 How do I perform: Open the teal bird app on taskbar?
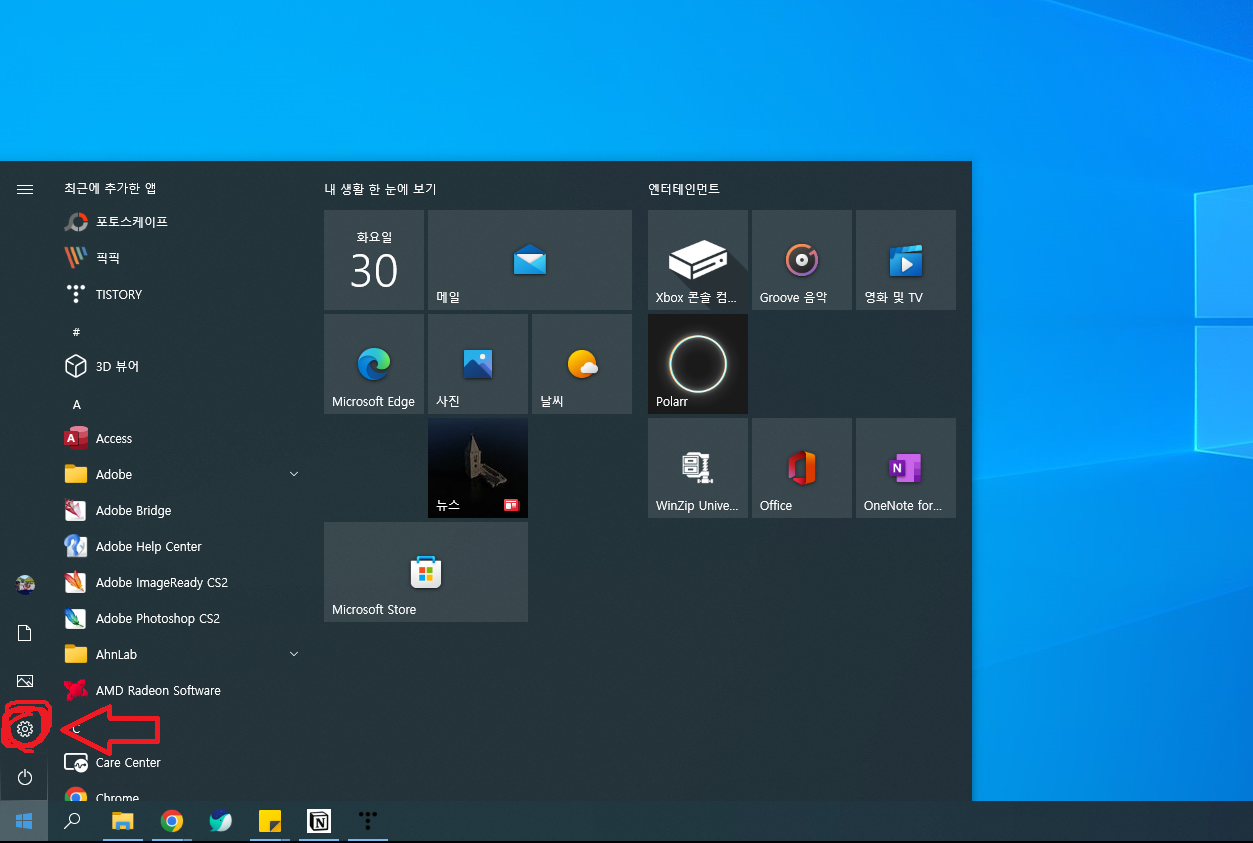coord(221,821)
